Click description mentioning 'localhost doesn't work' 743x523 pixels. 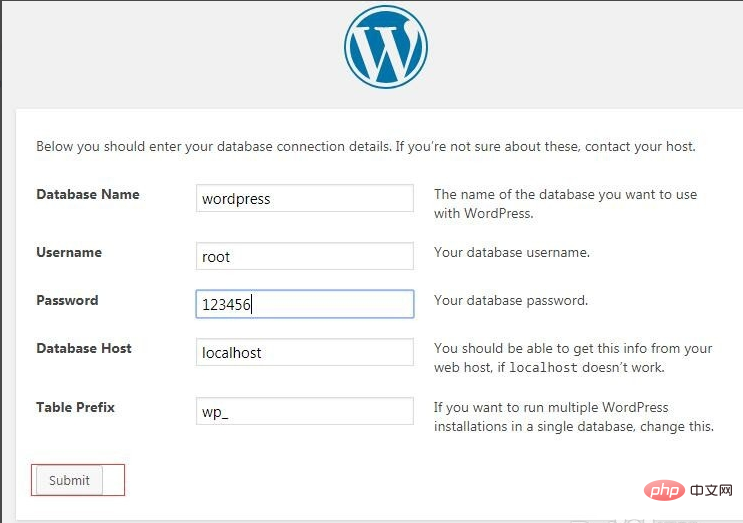coord(573,358)
